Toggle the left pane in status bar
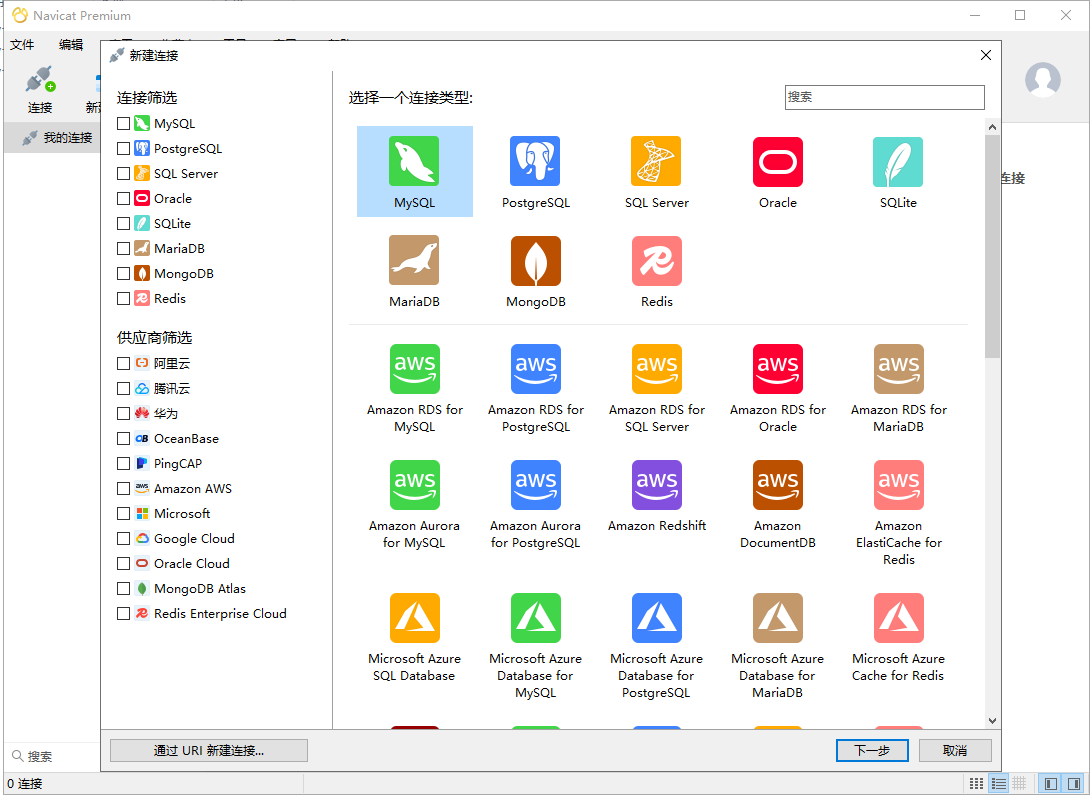This screenshot has height=798, width=1092. [1050, 784]
